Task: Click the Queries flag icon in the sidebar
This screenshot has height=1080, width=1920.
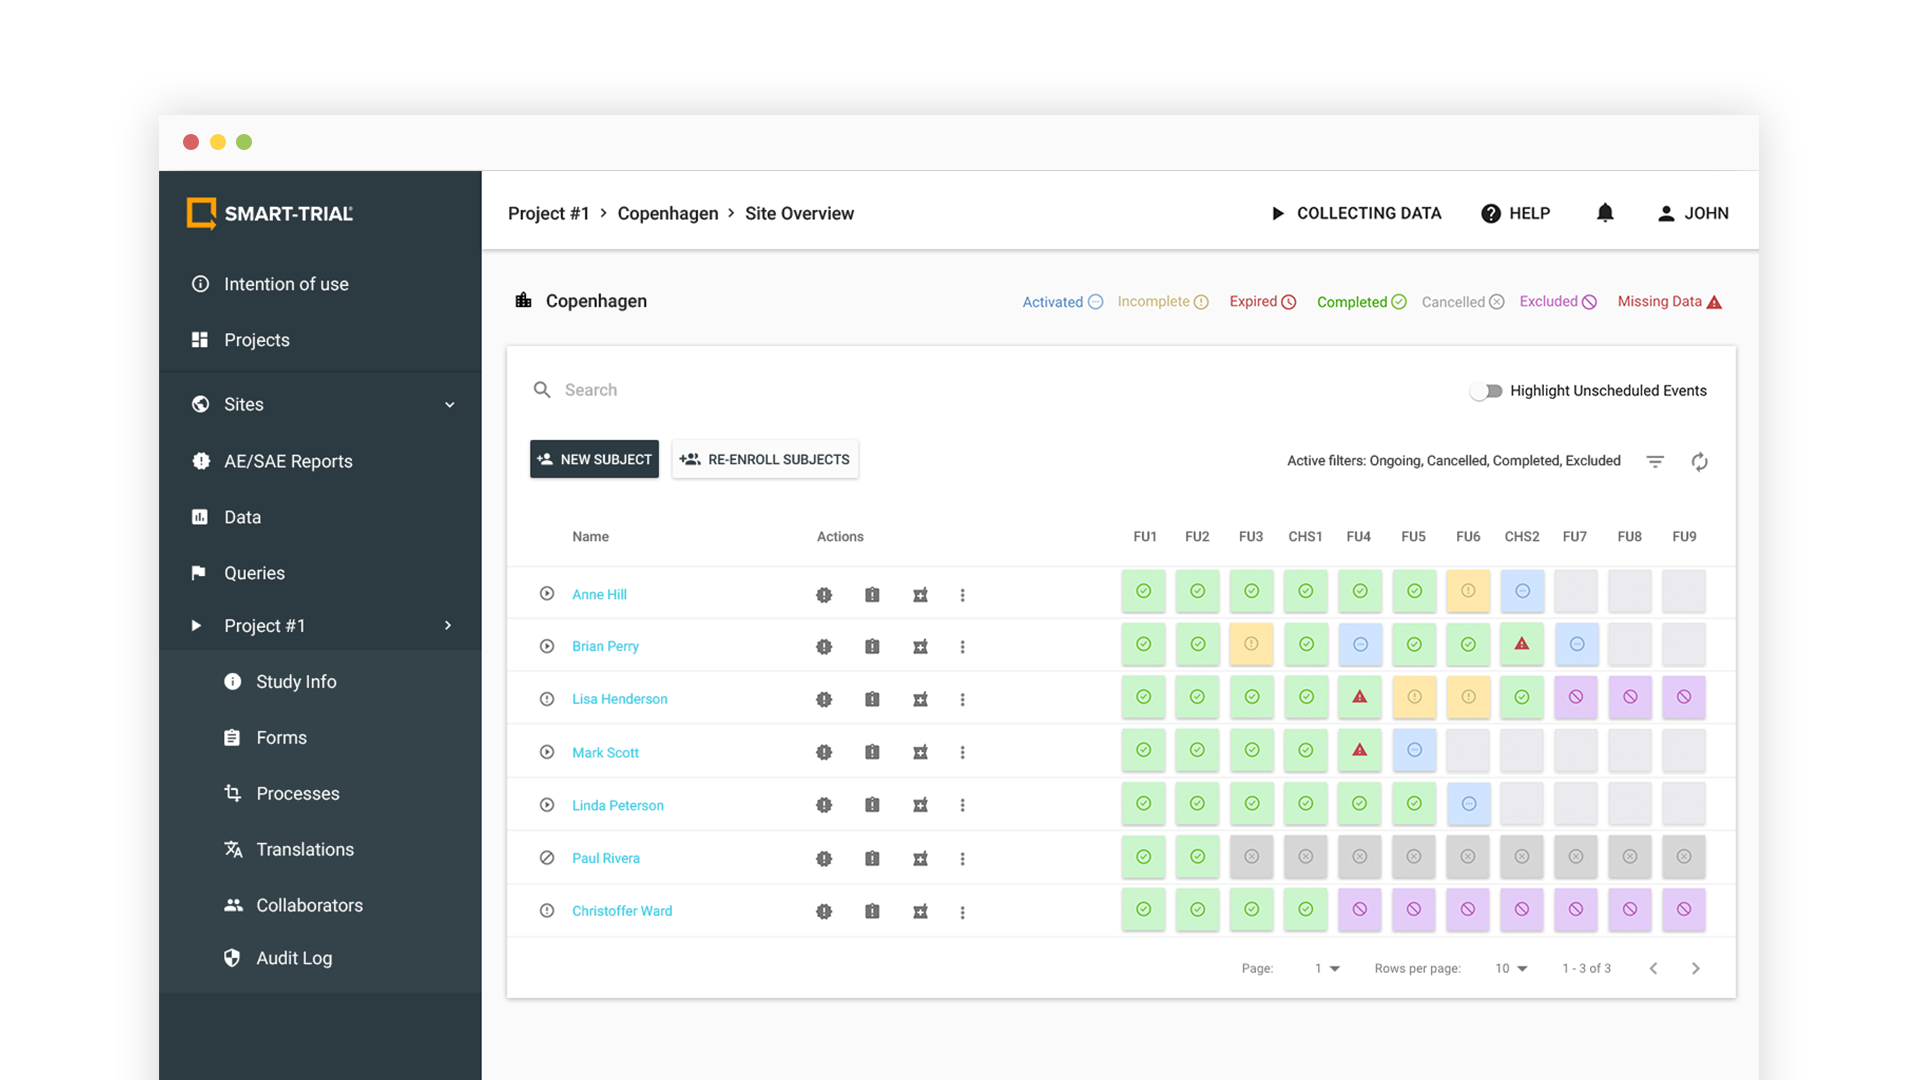Action: pyautogui.click(x=200, y=572)
